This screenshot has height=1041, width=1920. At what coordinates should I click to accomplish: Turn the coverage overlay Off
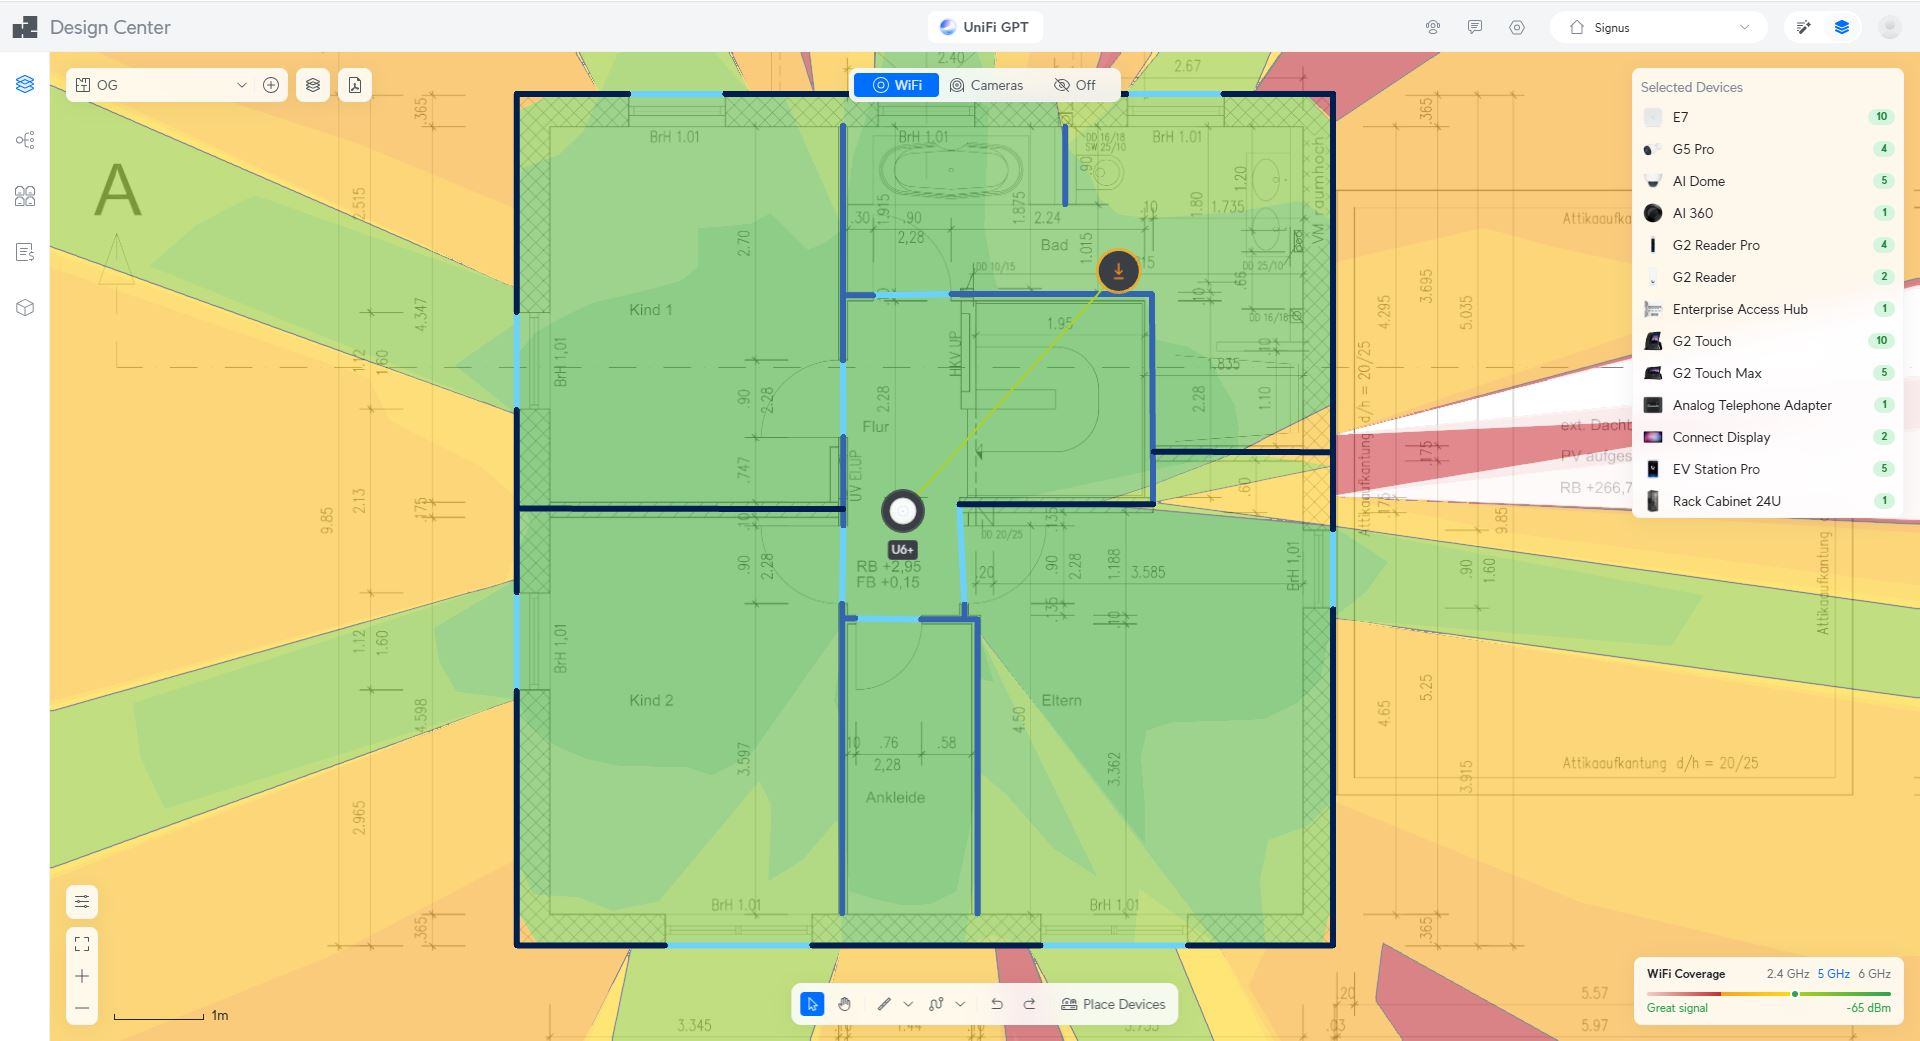pyautogui.click(x=1075, y=85)
